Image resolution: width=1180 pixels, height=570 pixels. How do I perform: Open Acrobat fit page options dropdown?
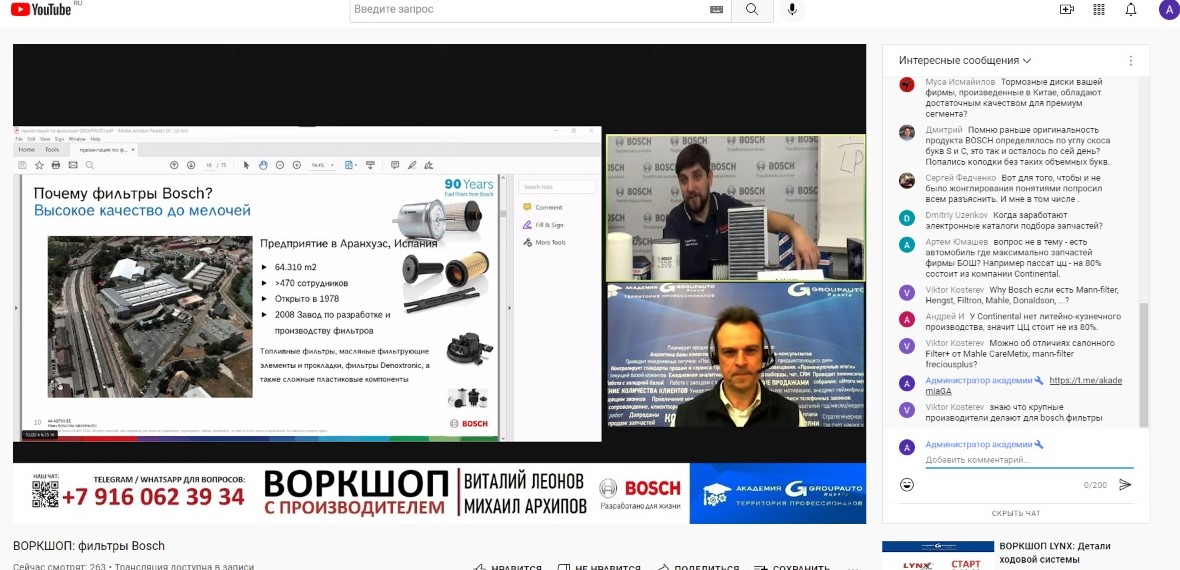coord(351,165)
